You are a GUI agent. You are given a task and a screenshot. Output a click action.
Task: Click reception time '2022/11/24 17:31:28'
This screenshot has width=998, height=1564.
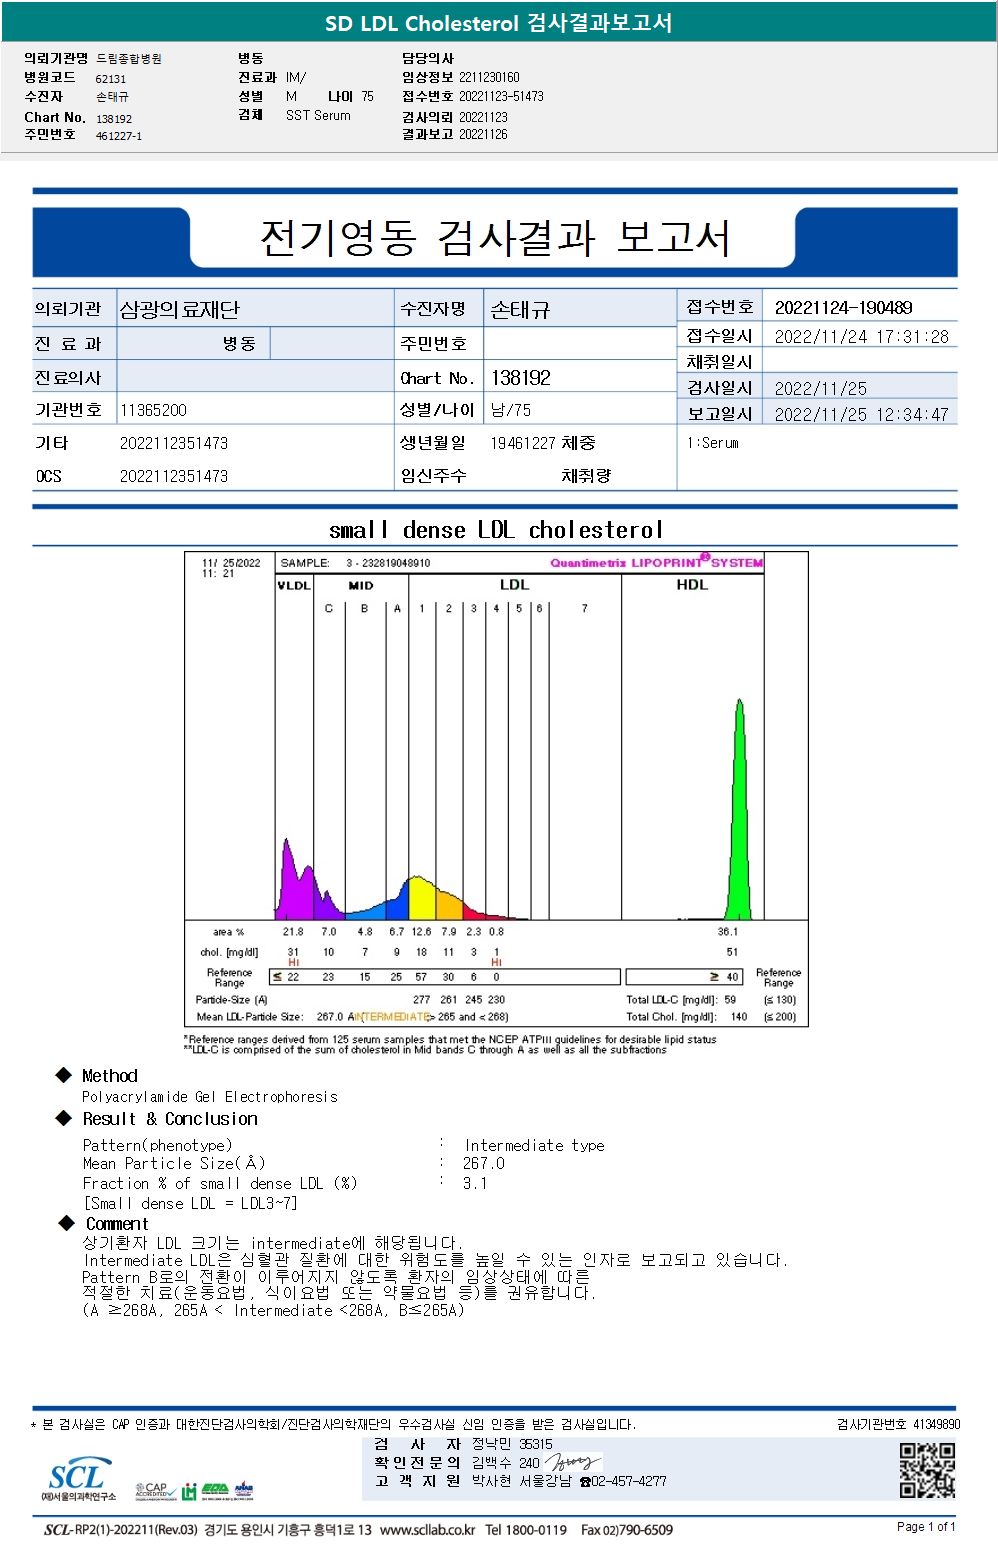(862, 337)
